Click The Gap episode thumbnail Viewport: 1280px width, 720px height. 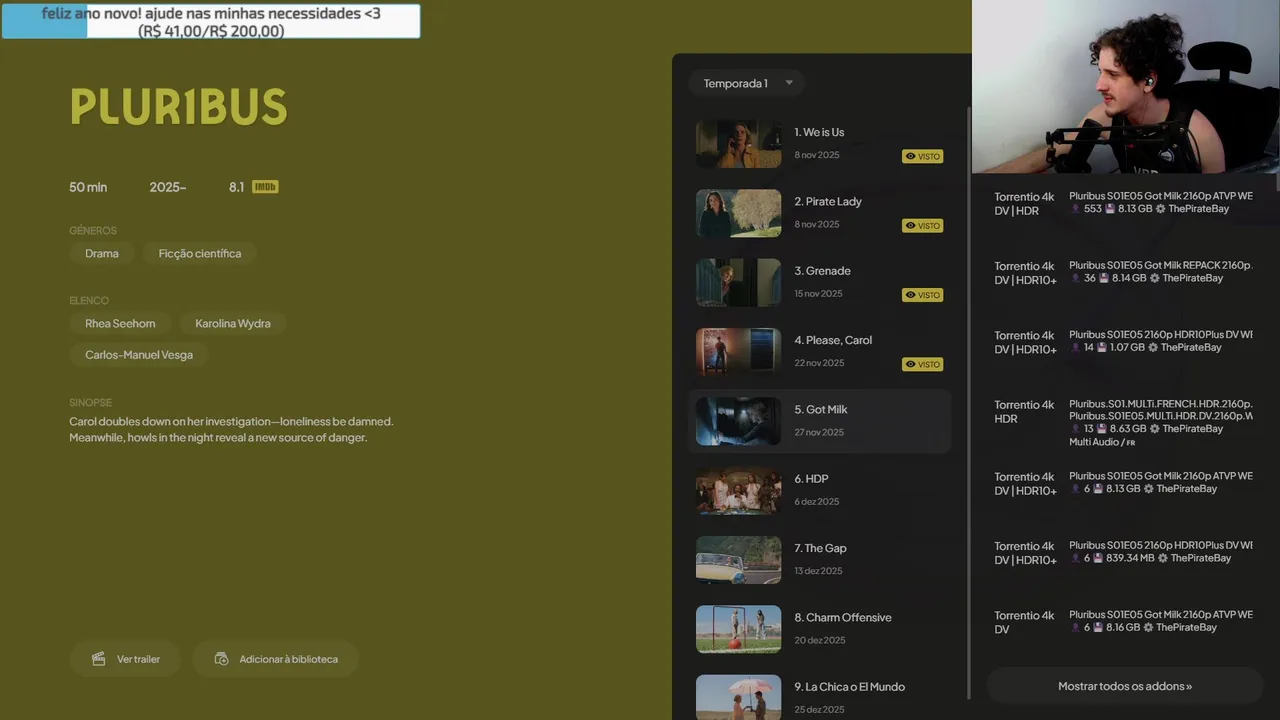pos(738,560)
